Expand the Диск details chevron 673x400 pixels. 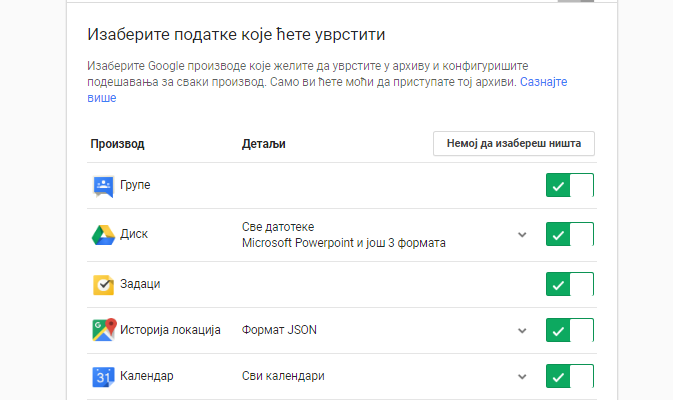(522, 235)
